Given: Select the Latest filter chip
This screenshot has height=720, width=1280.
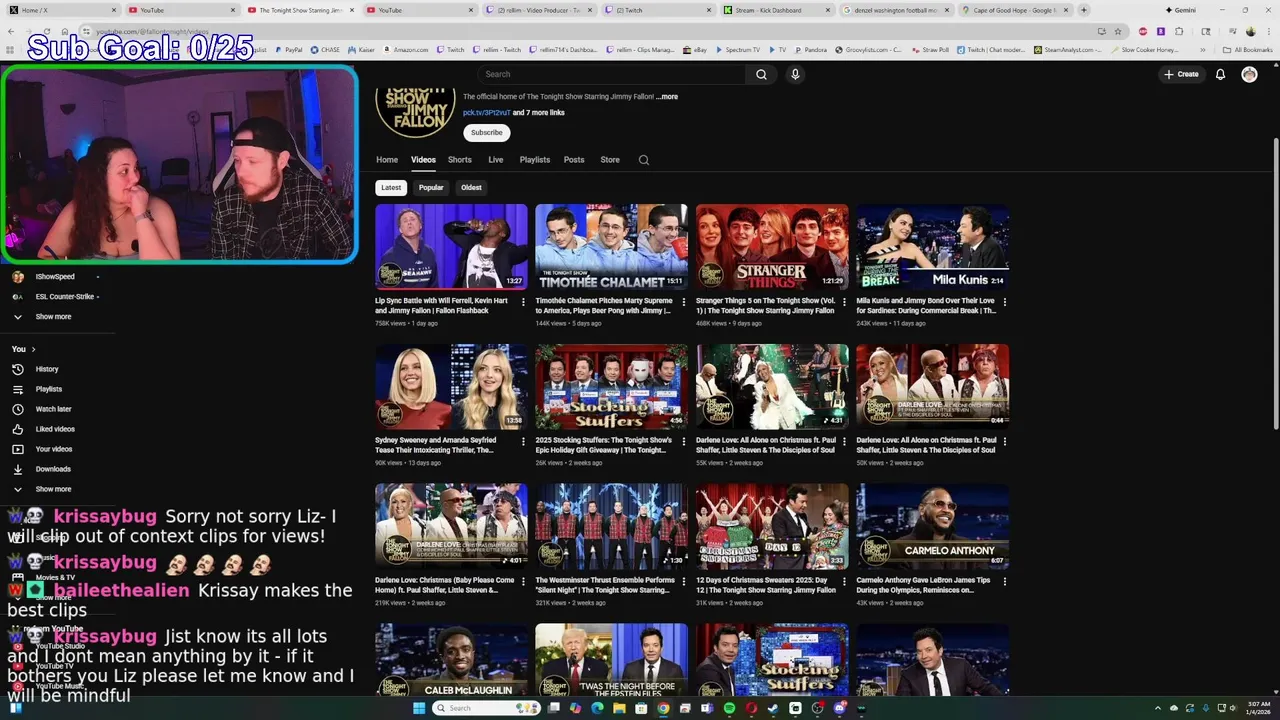Looking at the screenshot, I should 391,187.
